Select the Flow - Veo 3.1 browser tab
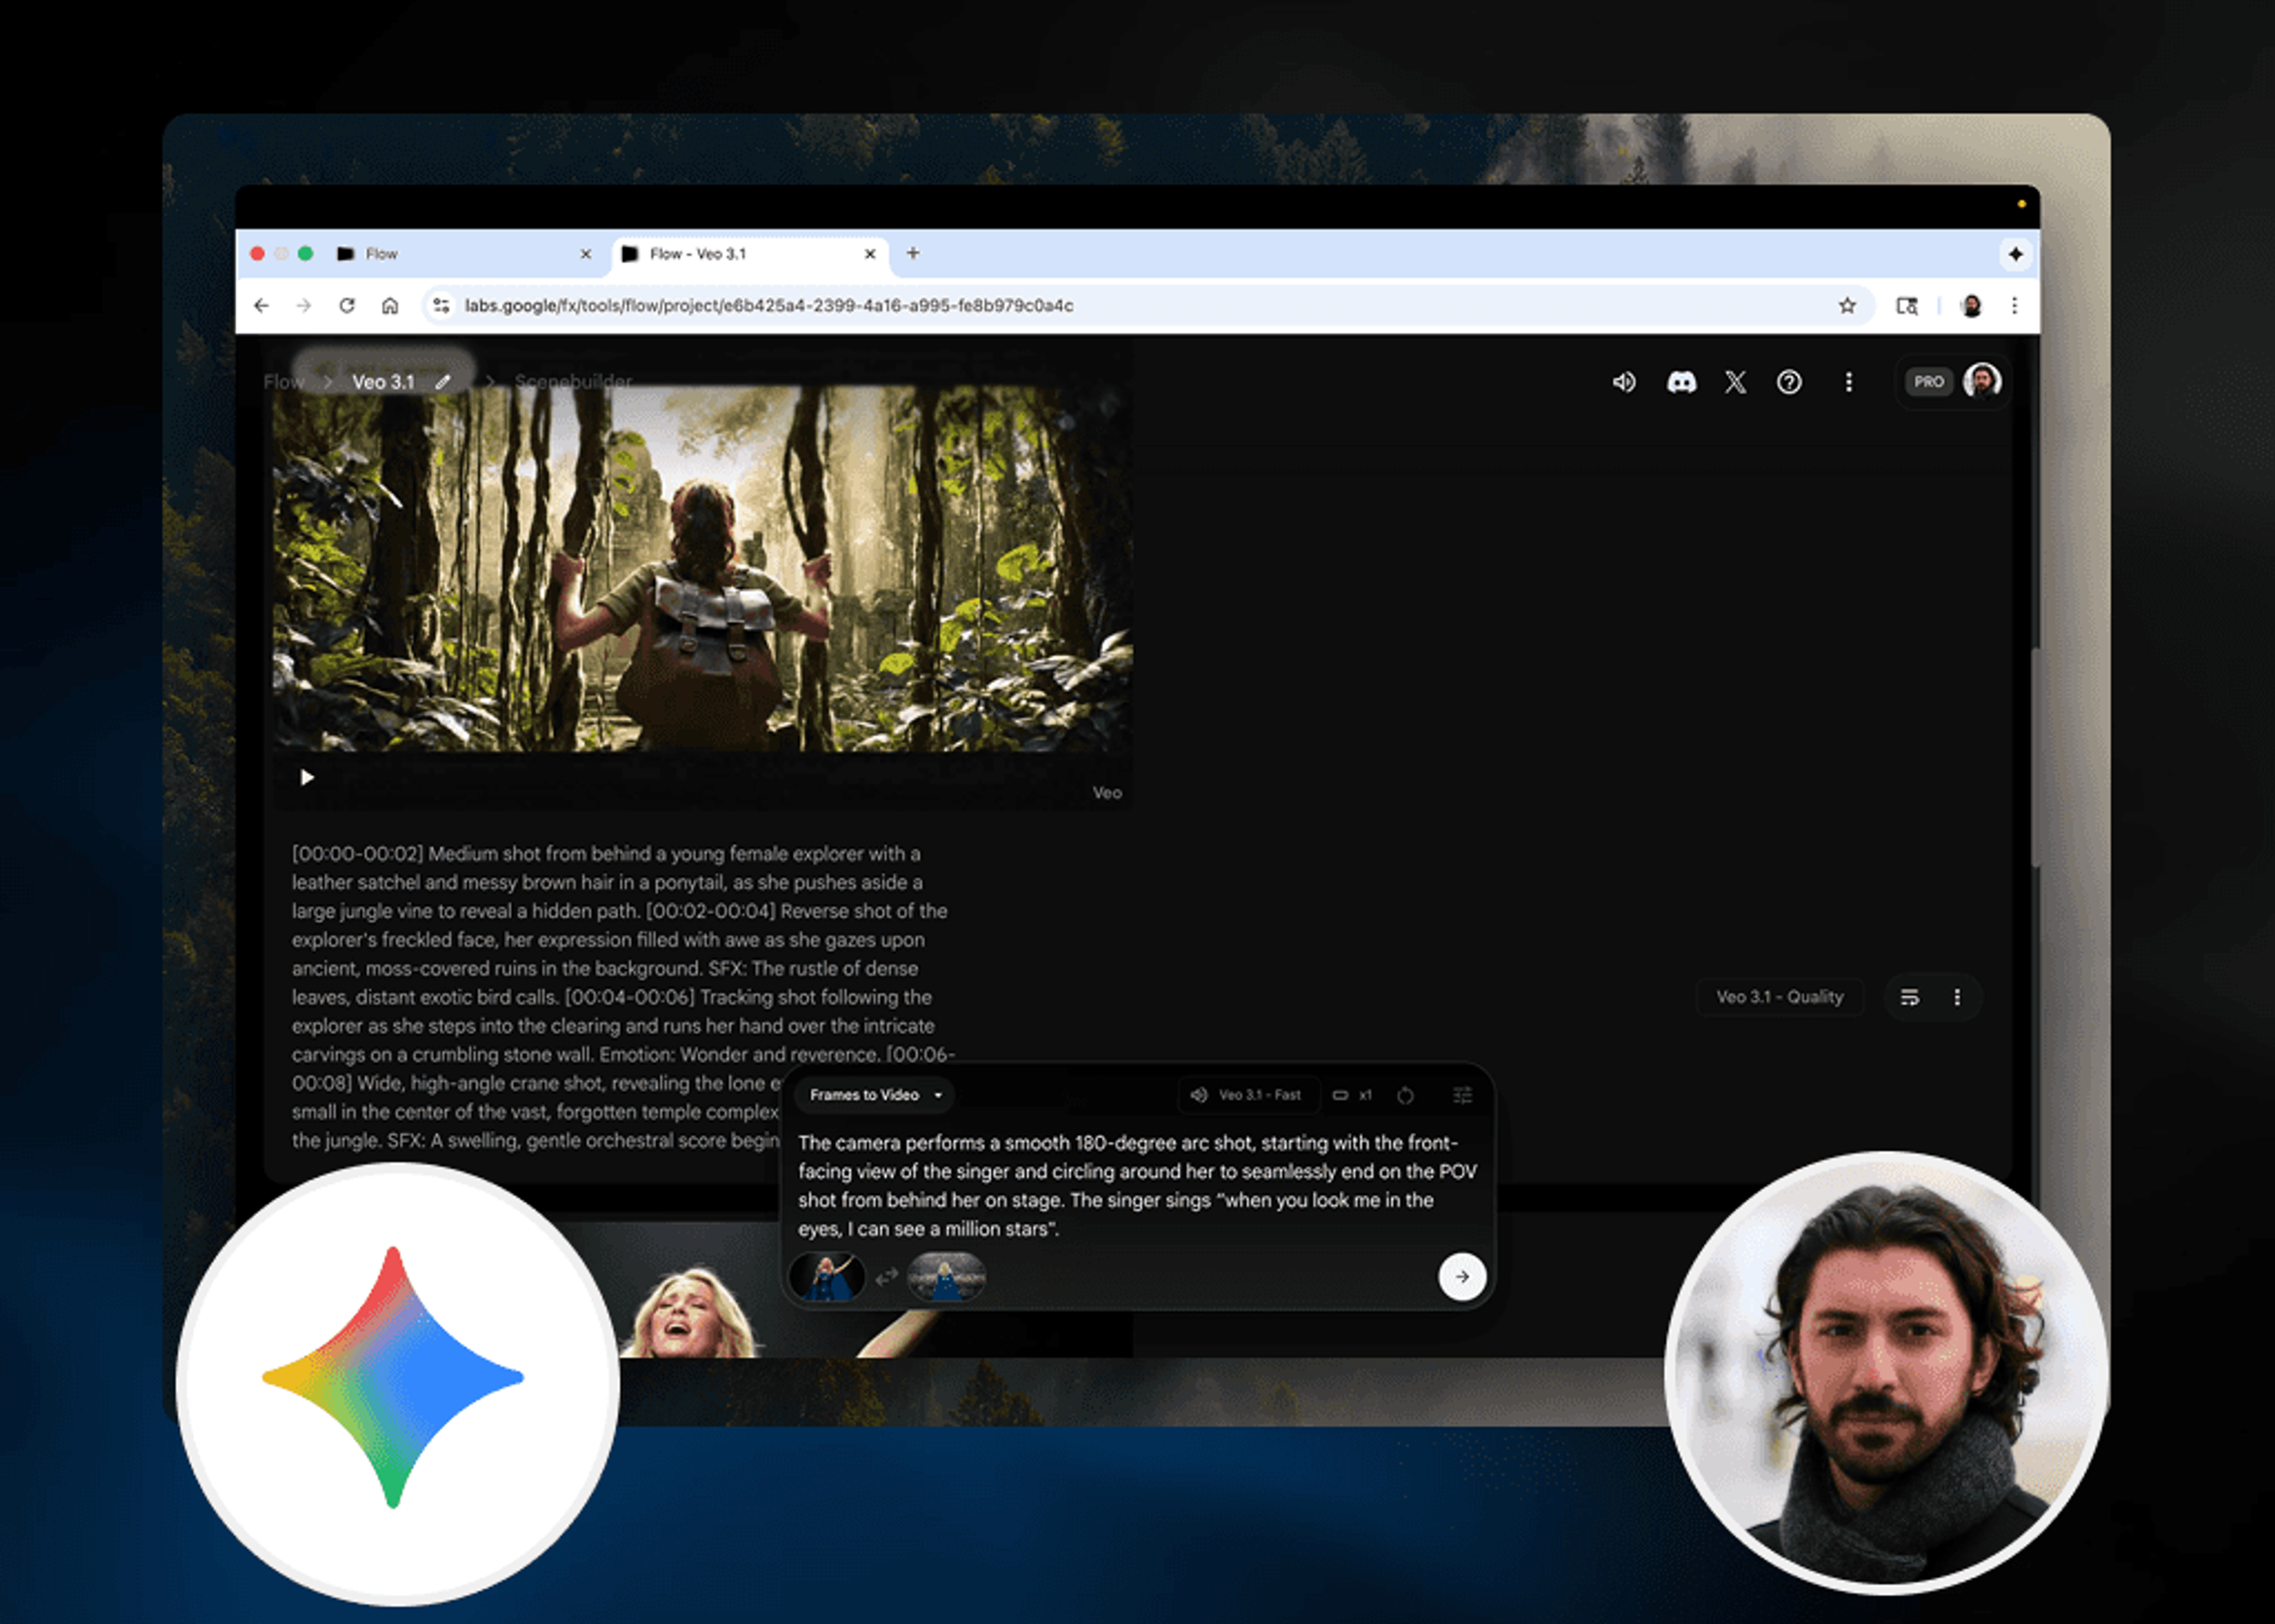2275x1624 pixels. (x=750, y=254)
